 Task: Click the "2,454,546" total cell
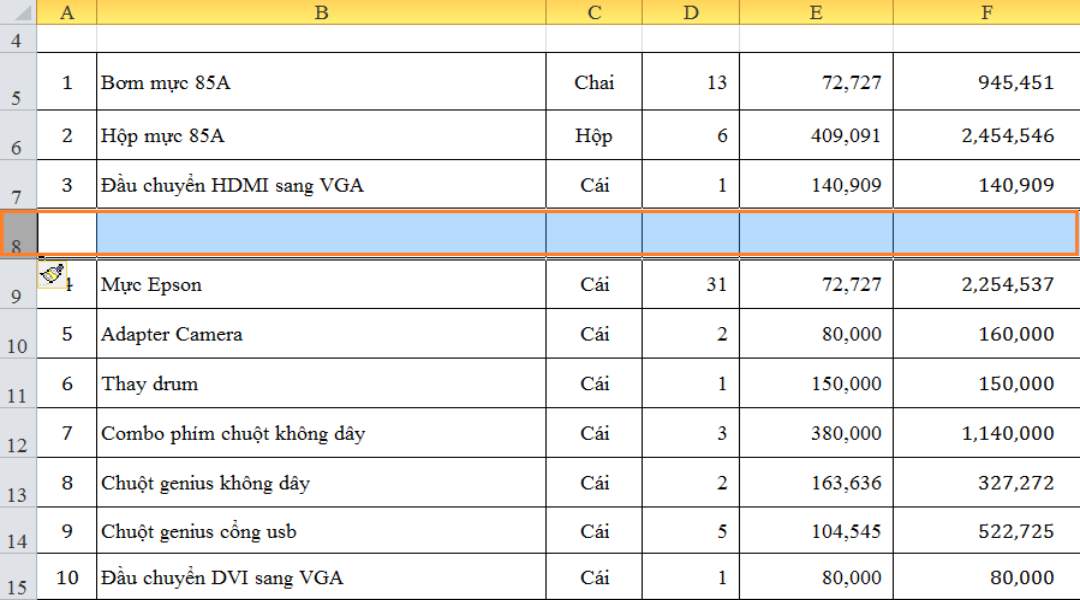pyautogui.click(x=986, y=135)
